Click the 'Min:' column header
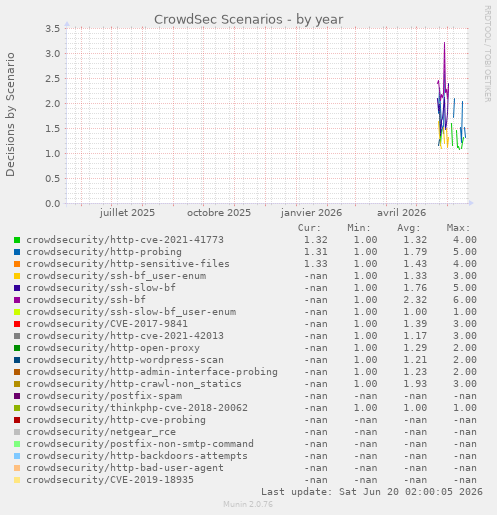Image resolution: width=497 pixels, height=515 pixels. click(x=359, y=228)
